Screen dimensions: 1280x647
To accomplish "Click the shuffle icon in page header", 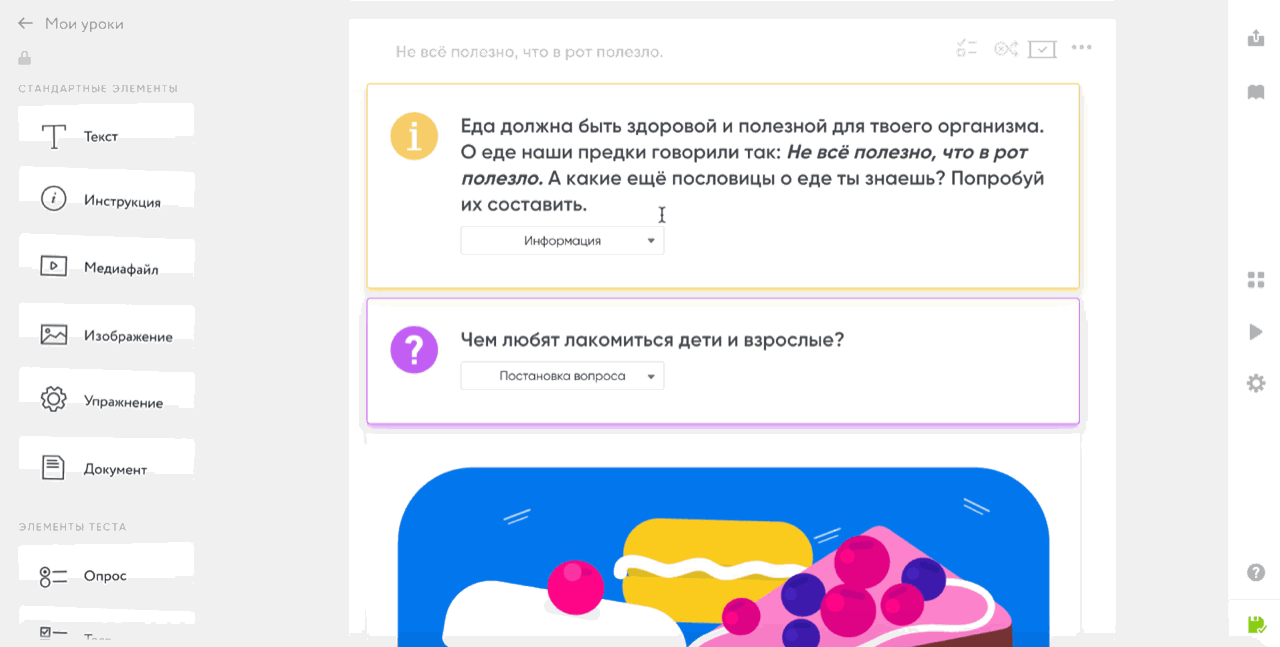I will click(x=1005, y=48).
